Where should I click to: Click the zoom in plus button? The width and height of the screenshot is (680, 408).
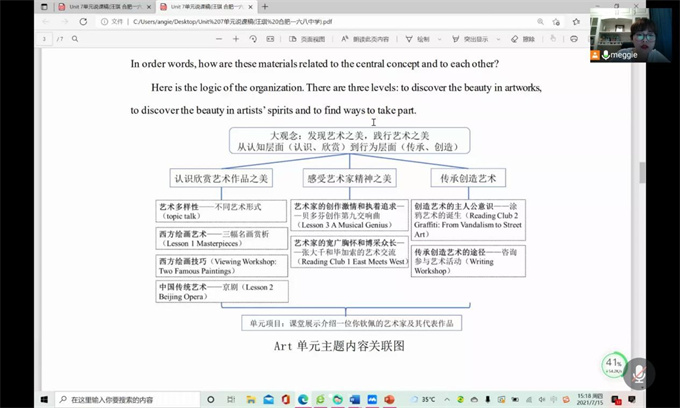point(236,39)
